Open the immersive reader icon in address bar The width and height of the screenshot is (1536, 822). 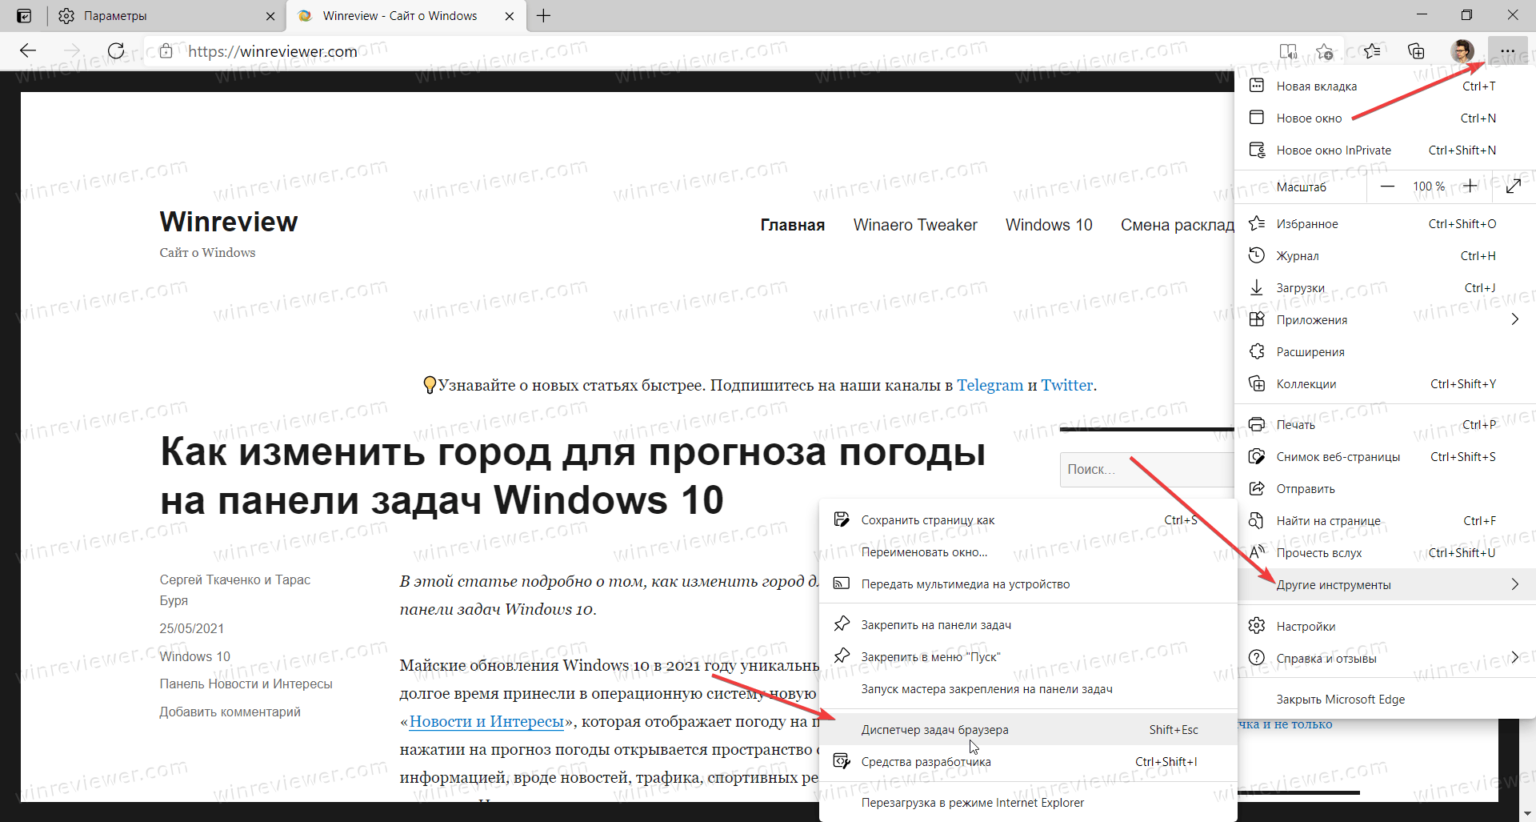(1288, 51)
